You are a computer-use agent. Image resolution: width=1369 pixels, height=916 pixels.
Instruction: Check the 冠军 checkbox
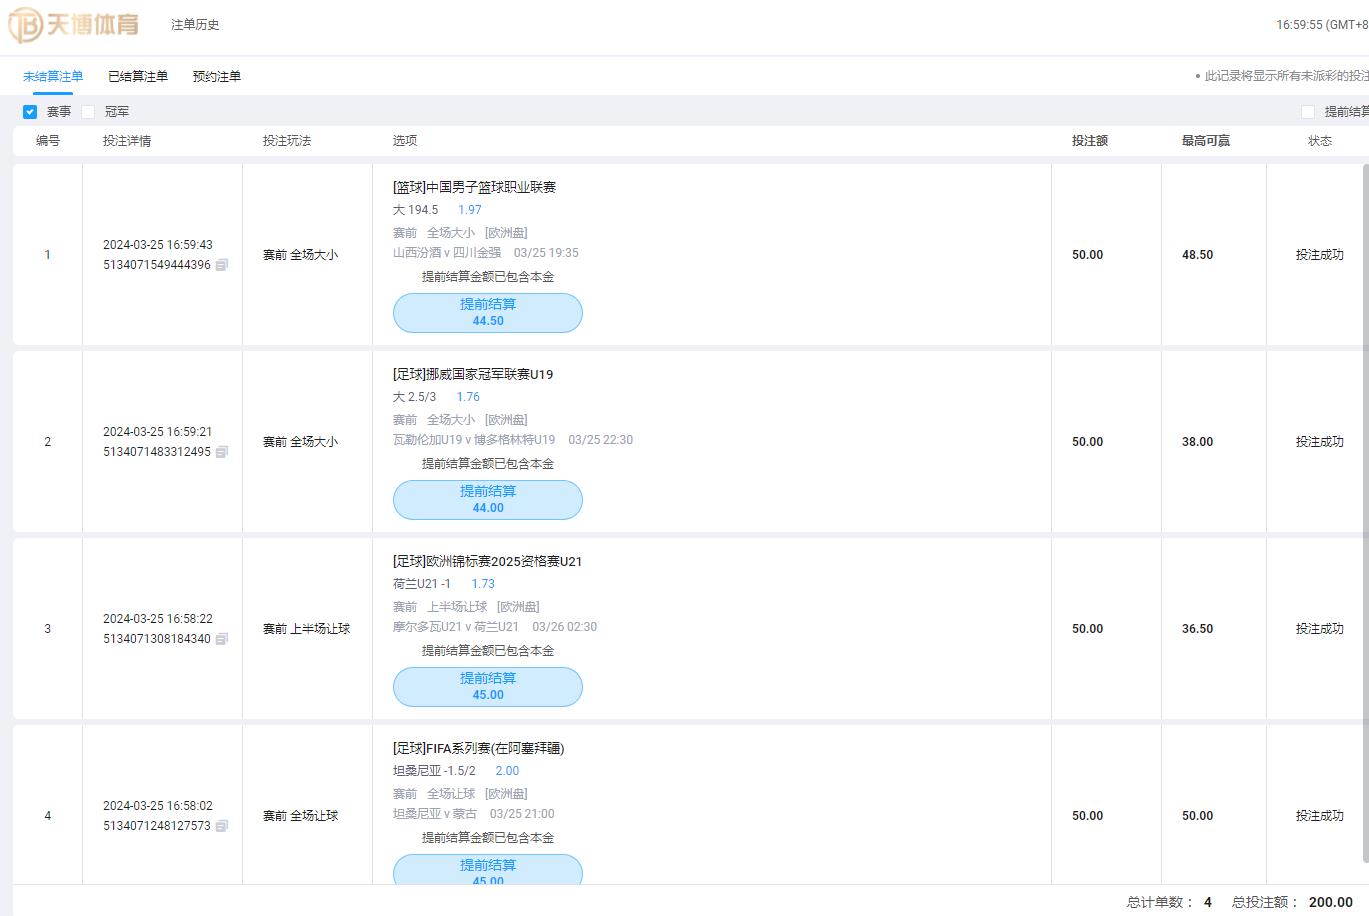[88, 112]
